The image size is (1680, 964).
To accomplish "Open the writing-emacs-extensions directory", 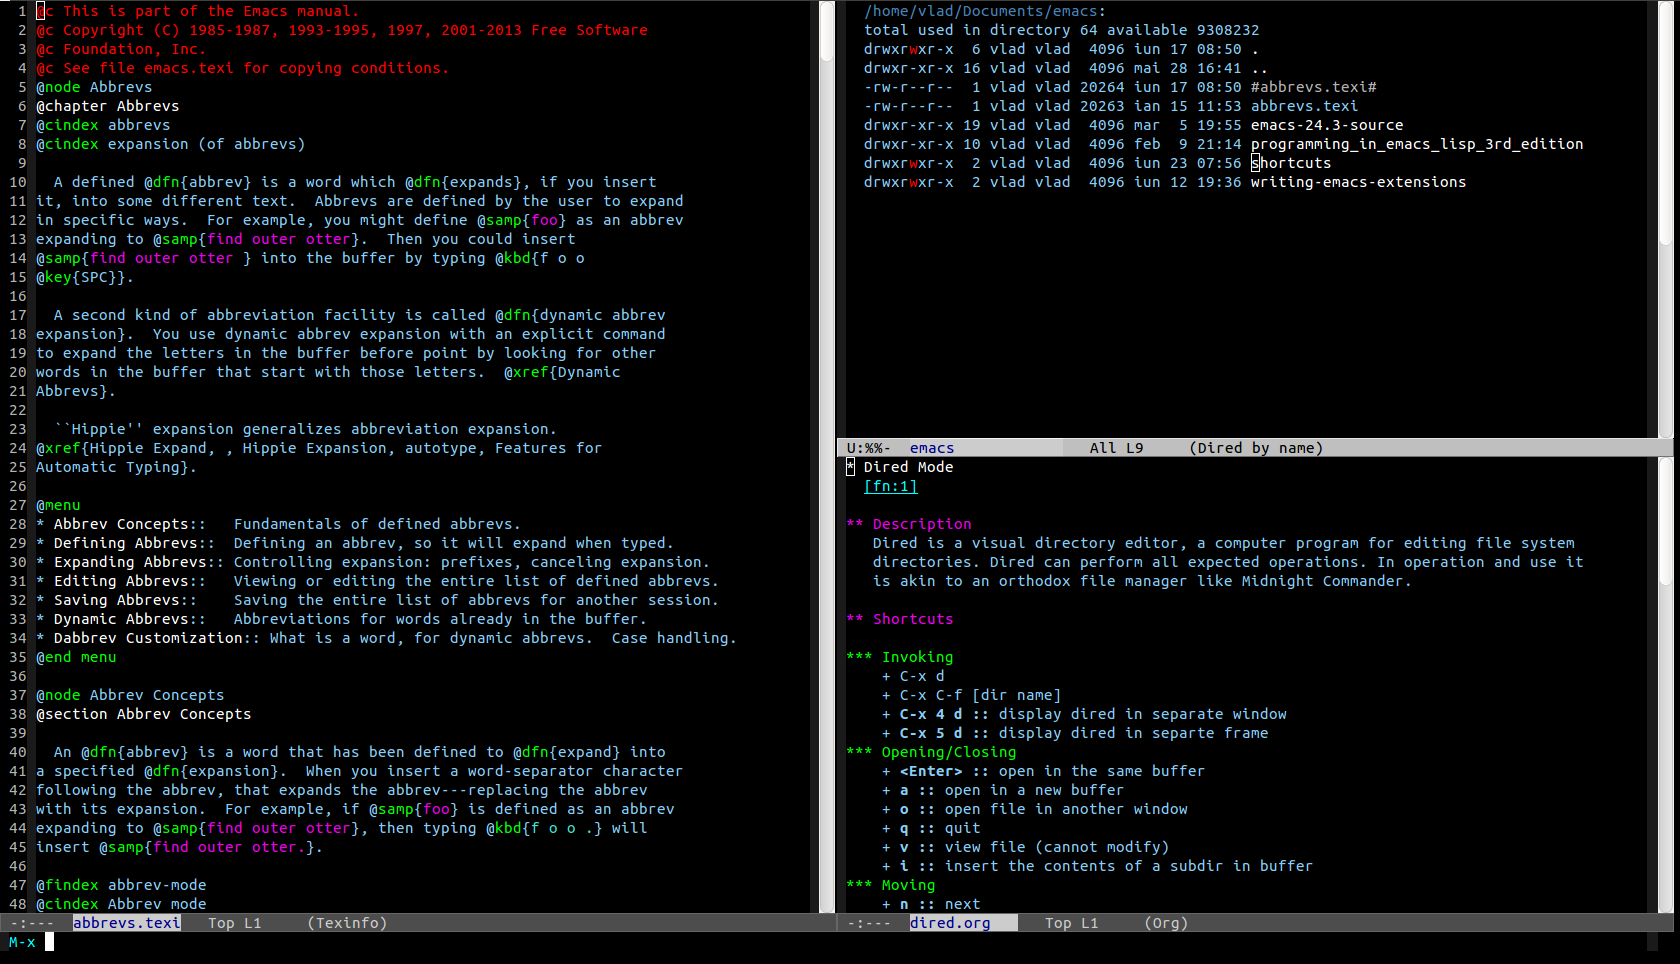I will click(x=1358, y=182).
